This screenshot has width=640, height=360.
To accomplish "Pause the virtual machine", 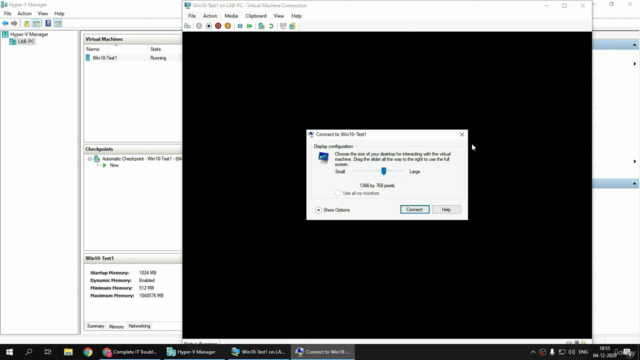I will (240, 26).
